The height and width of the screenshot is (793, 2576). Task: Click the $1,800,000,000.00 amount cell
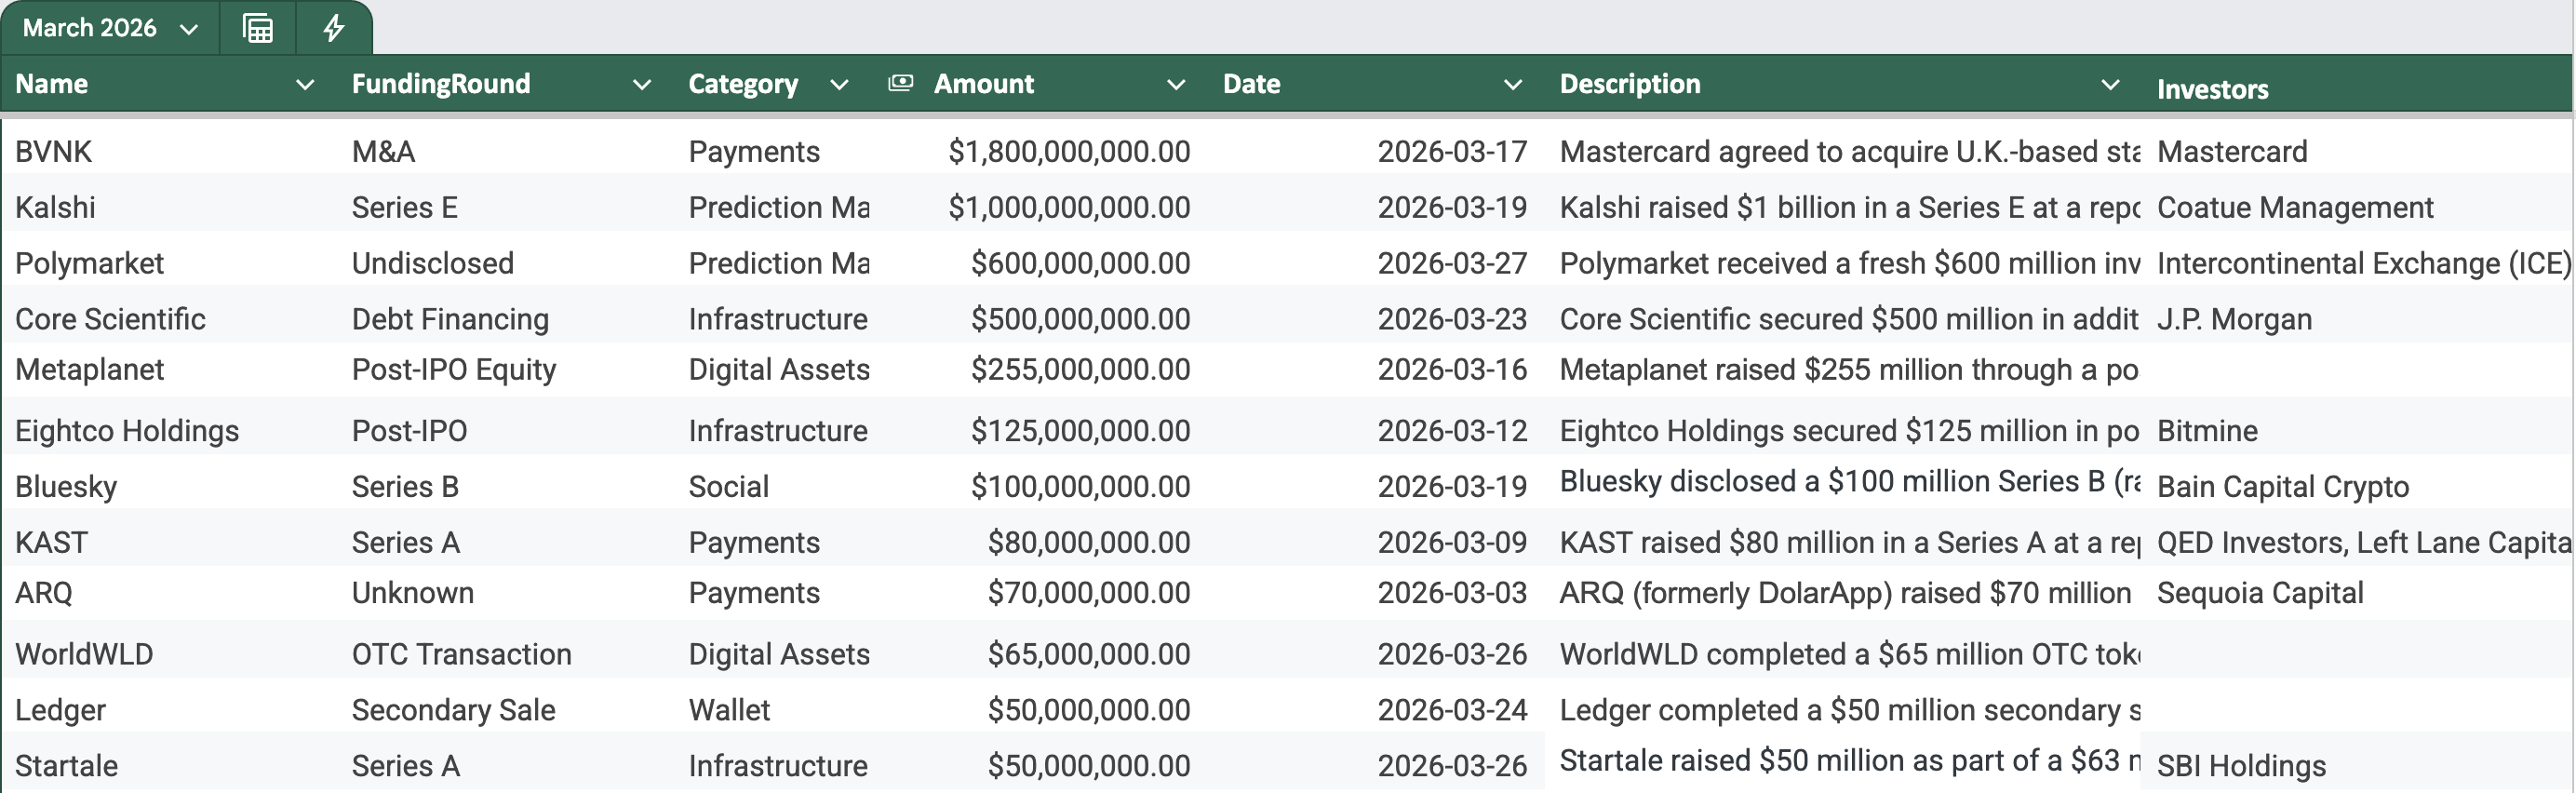pyautogui.click(x=1069, y=152)
